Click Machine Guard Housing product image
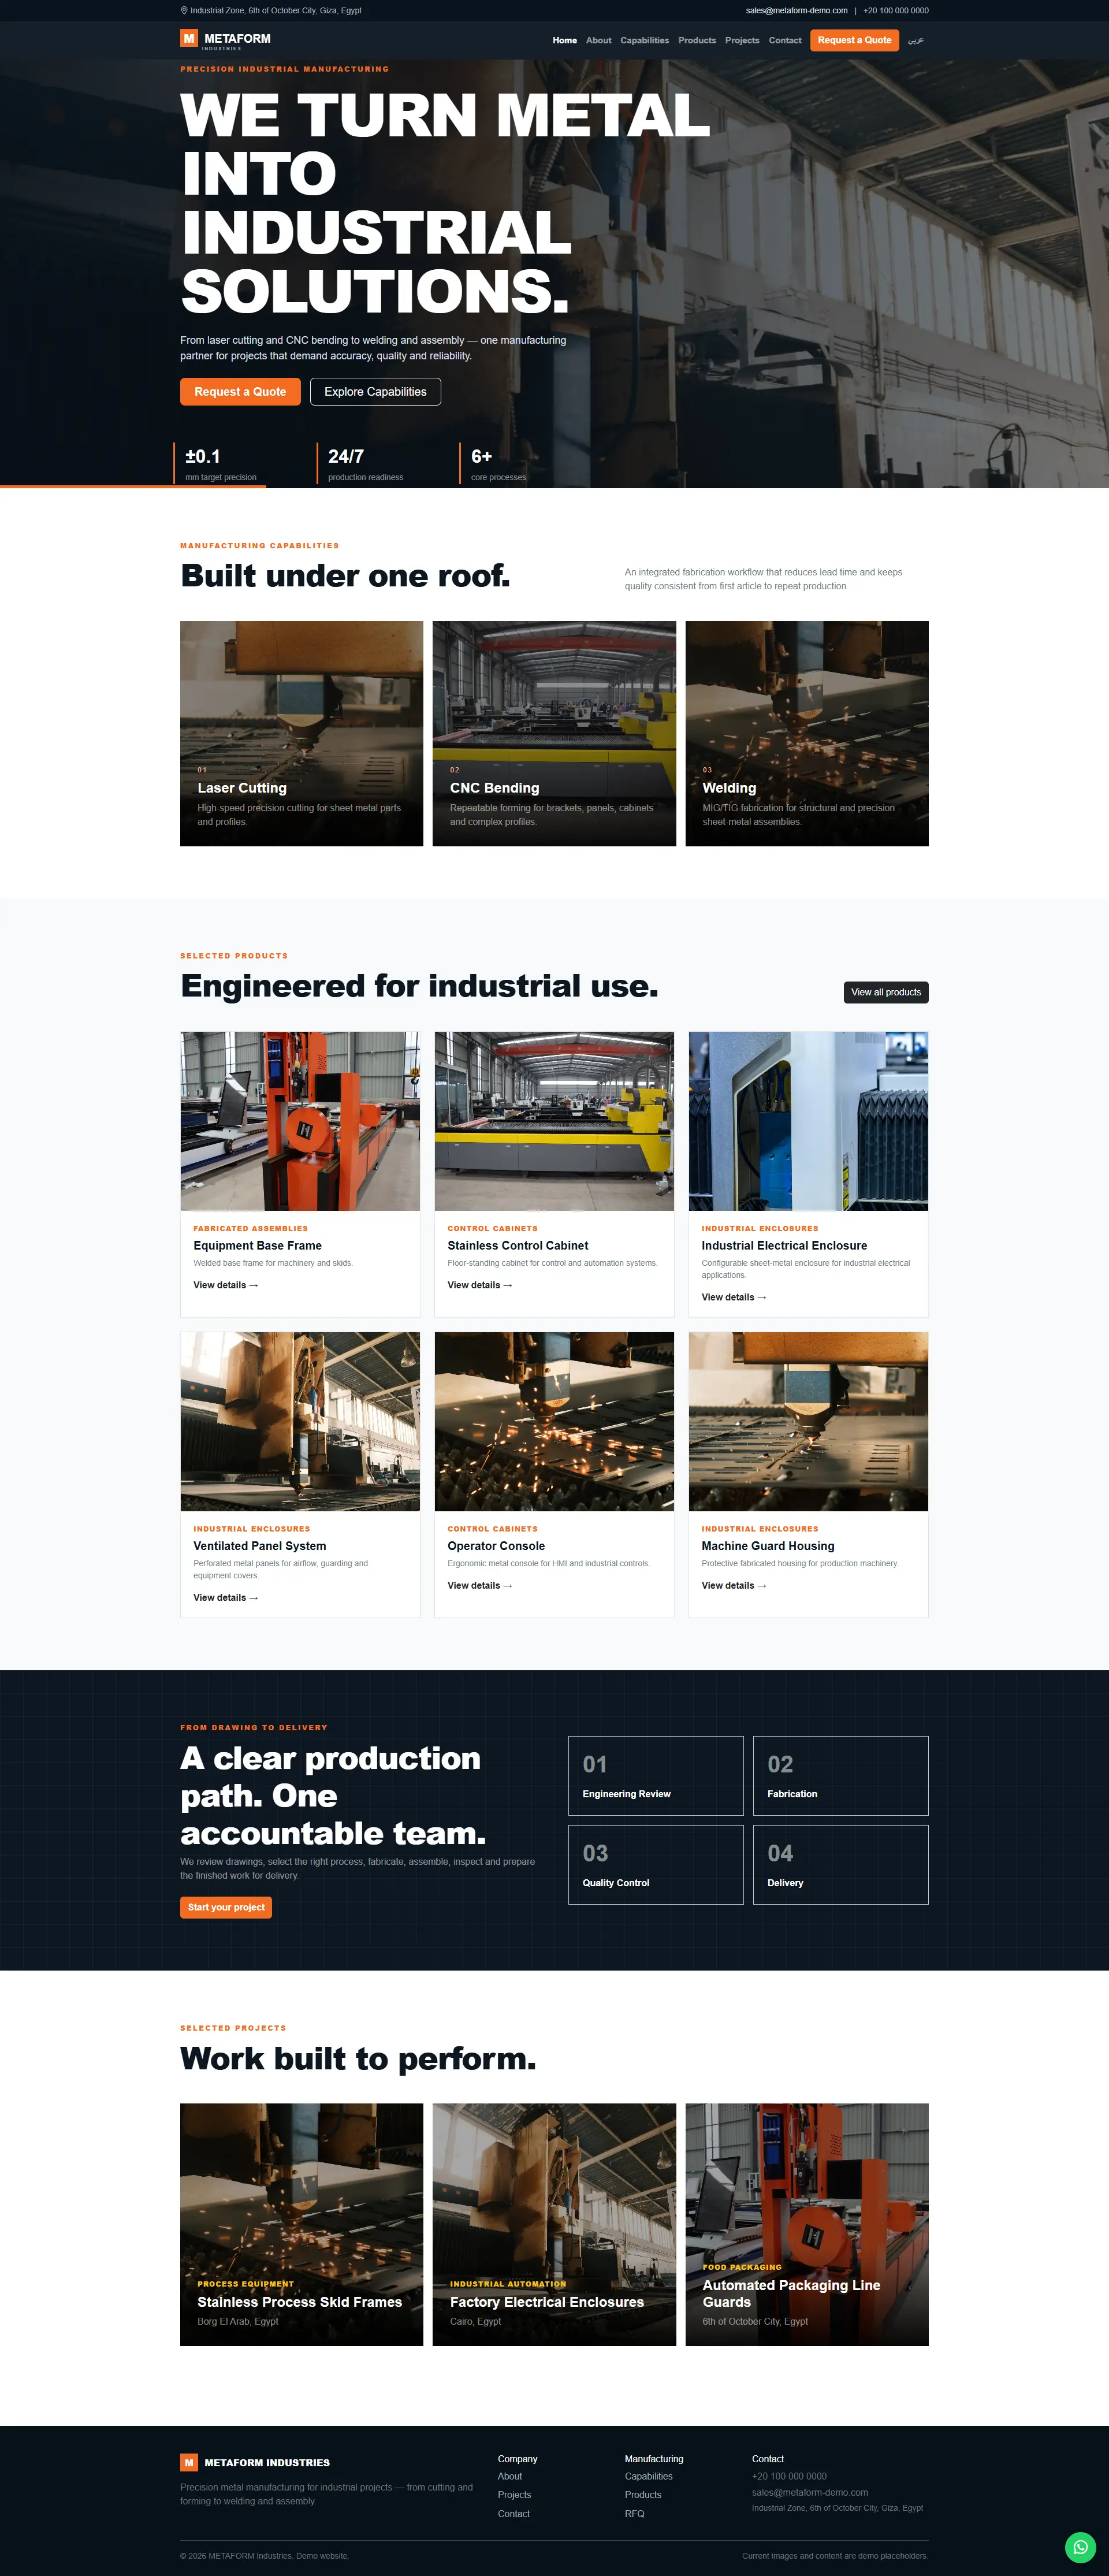The width and height of the screenshot is (1109, 2576). pos(808,1421)
